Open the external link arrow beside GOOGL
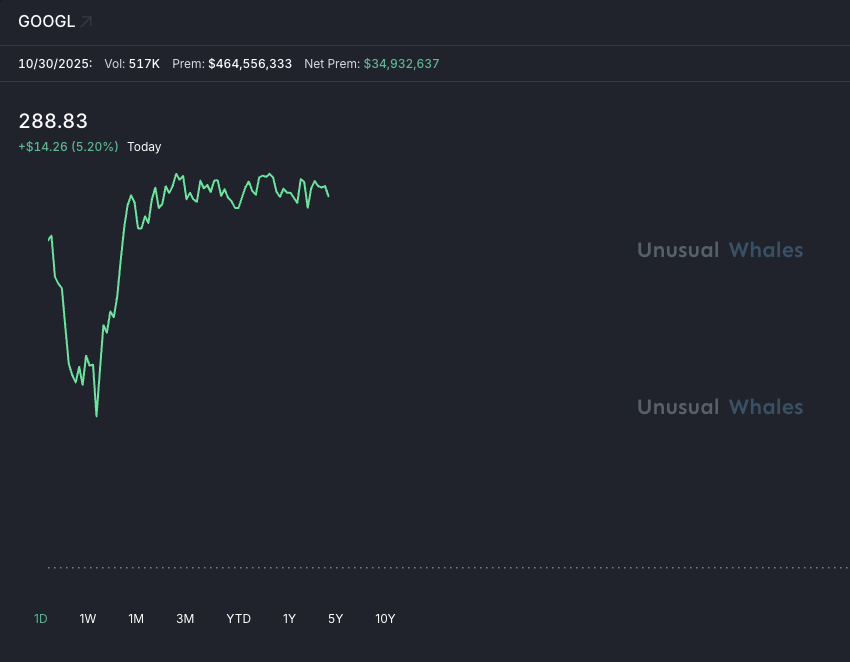850x662 pixels. tap(87, 21)
